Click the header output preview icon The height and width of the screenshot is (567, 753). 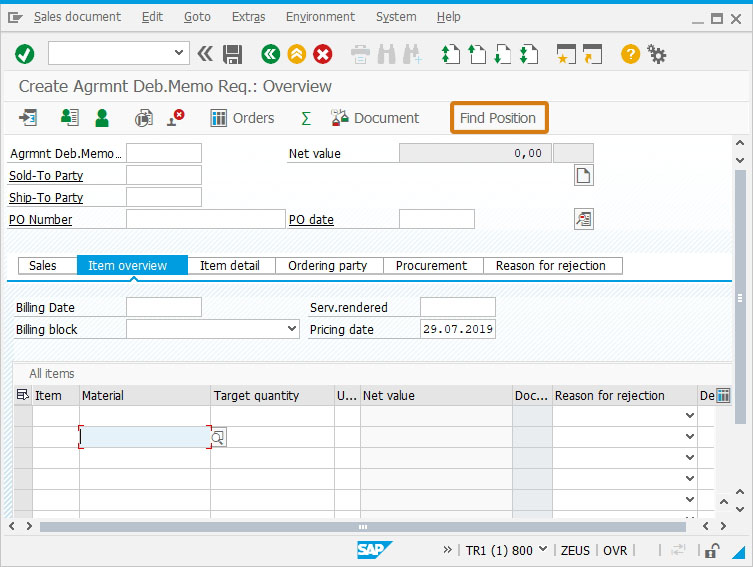point(144,118)
